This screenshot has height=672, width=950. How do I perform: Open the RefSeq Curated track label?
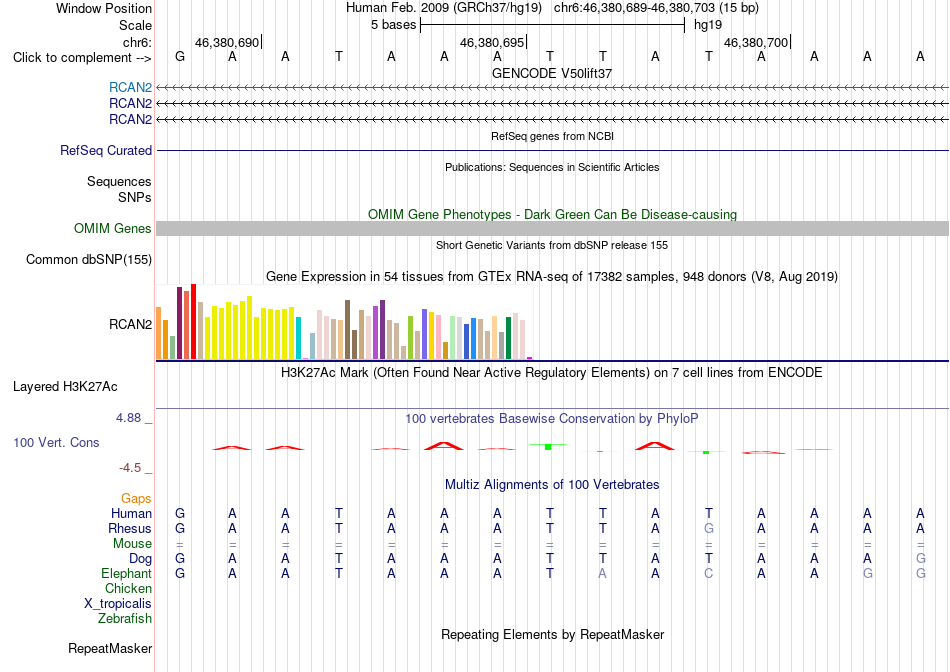click(x=106, y=150)
